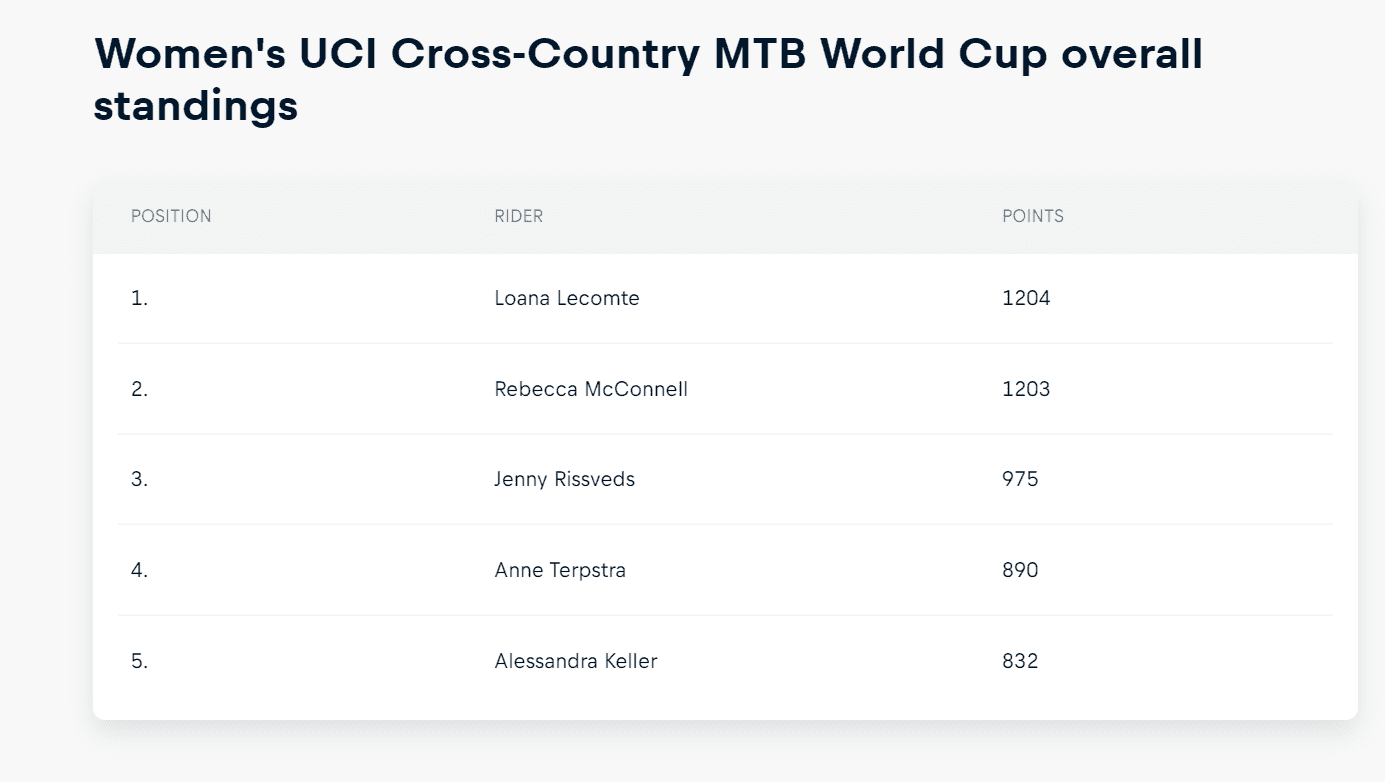Click the 832 points value
1385x782 pixels.
coord(1020,661)
